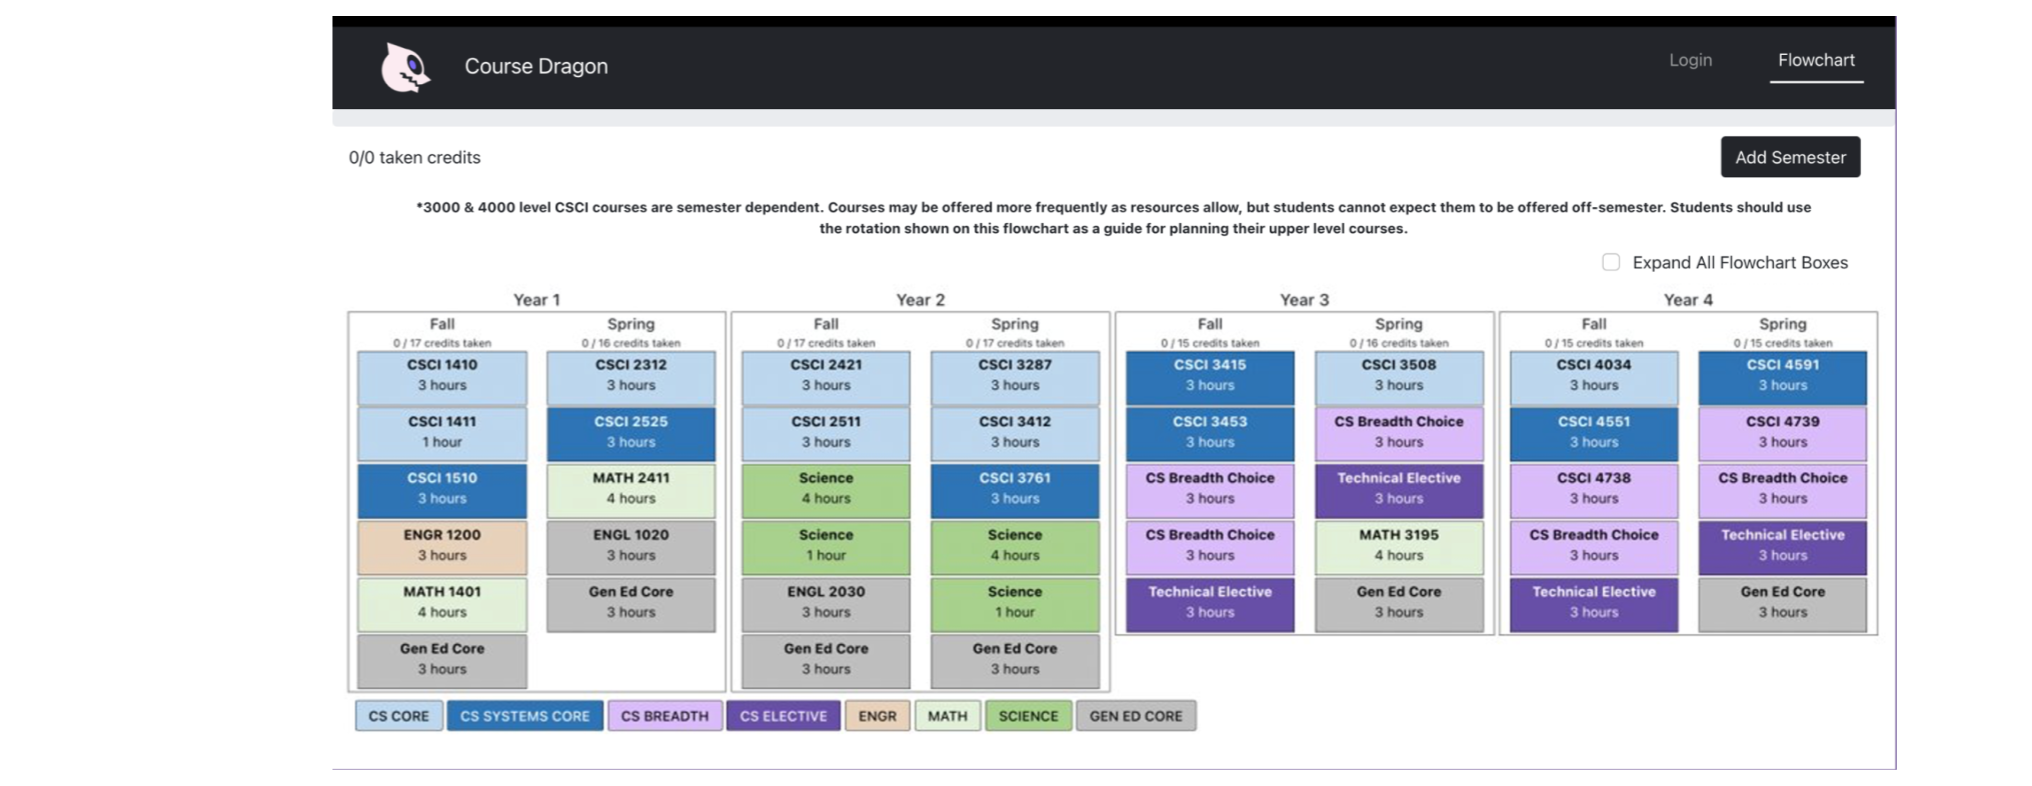Enable Expand All Flowchart Boxes checkbox
The image size is (2032, 786).
[1611, 262]
